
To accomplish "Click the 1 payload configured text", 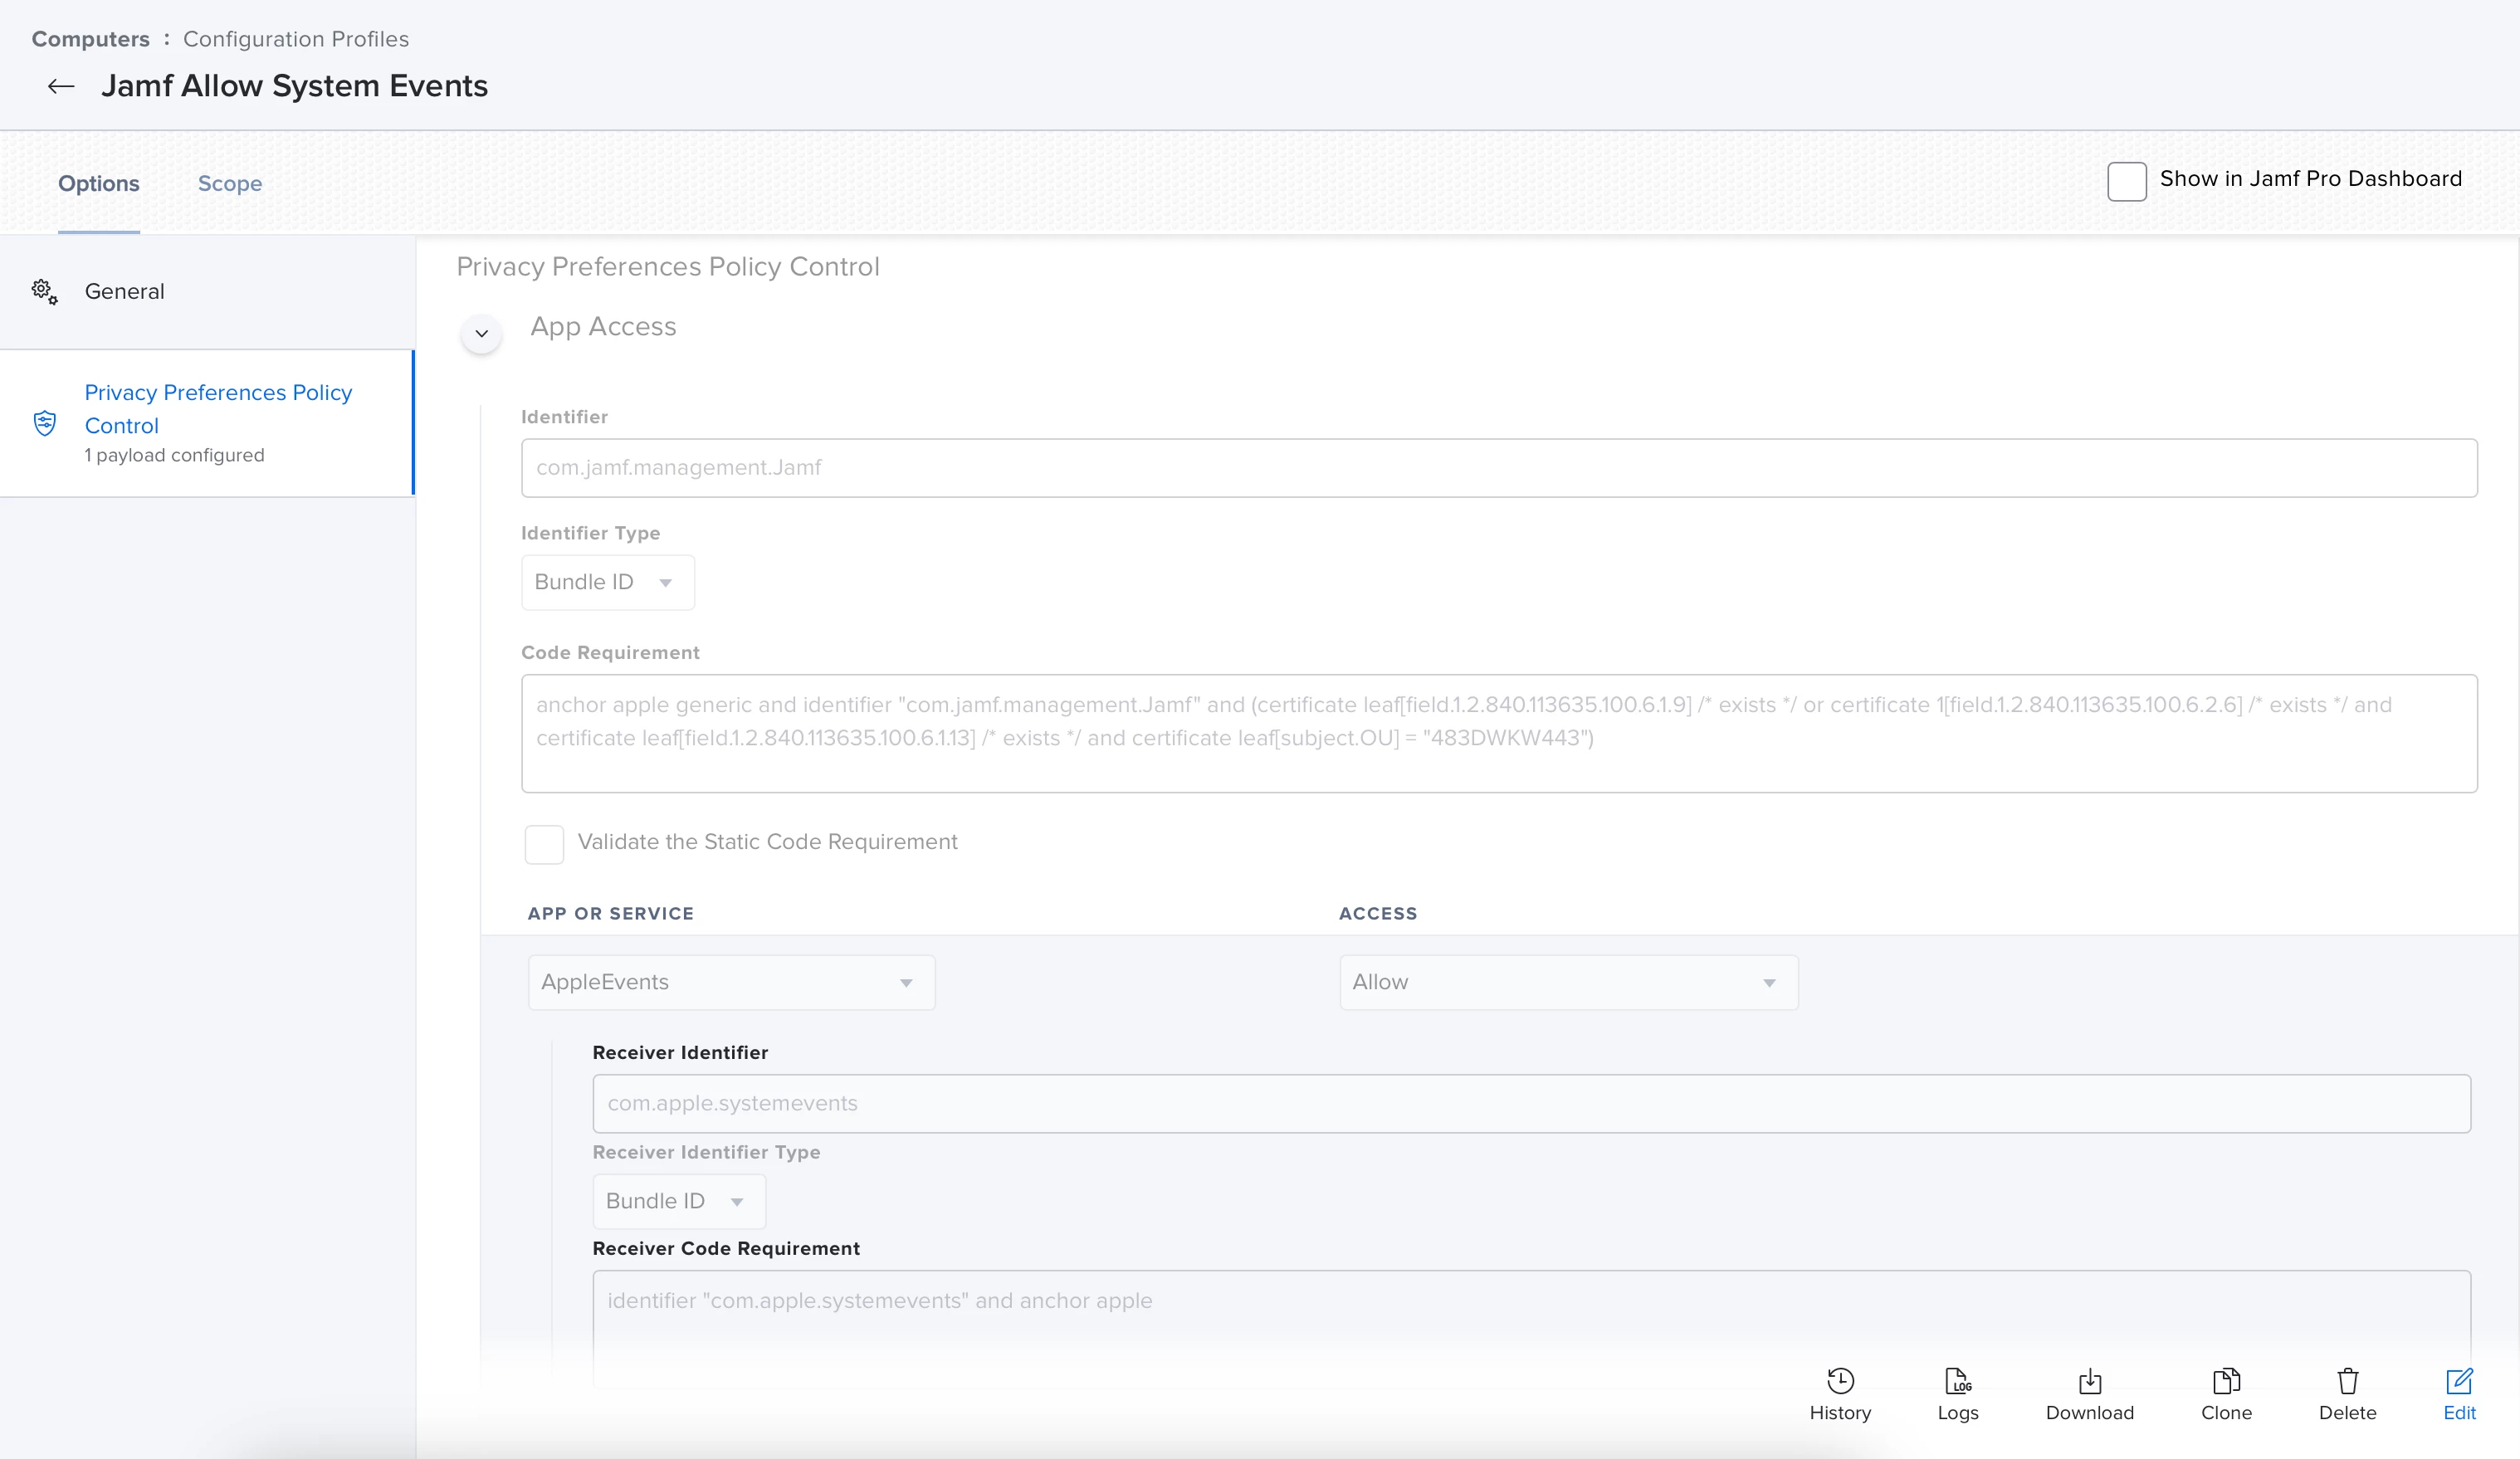I will pos(174,455).
